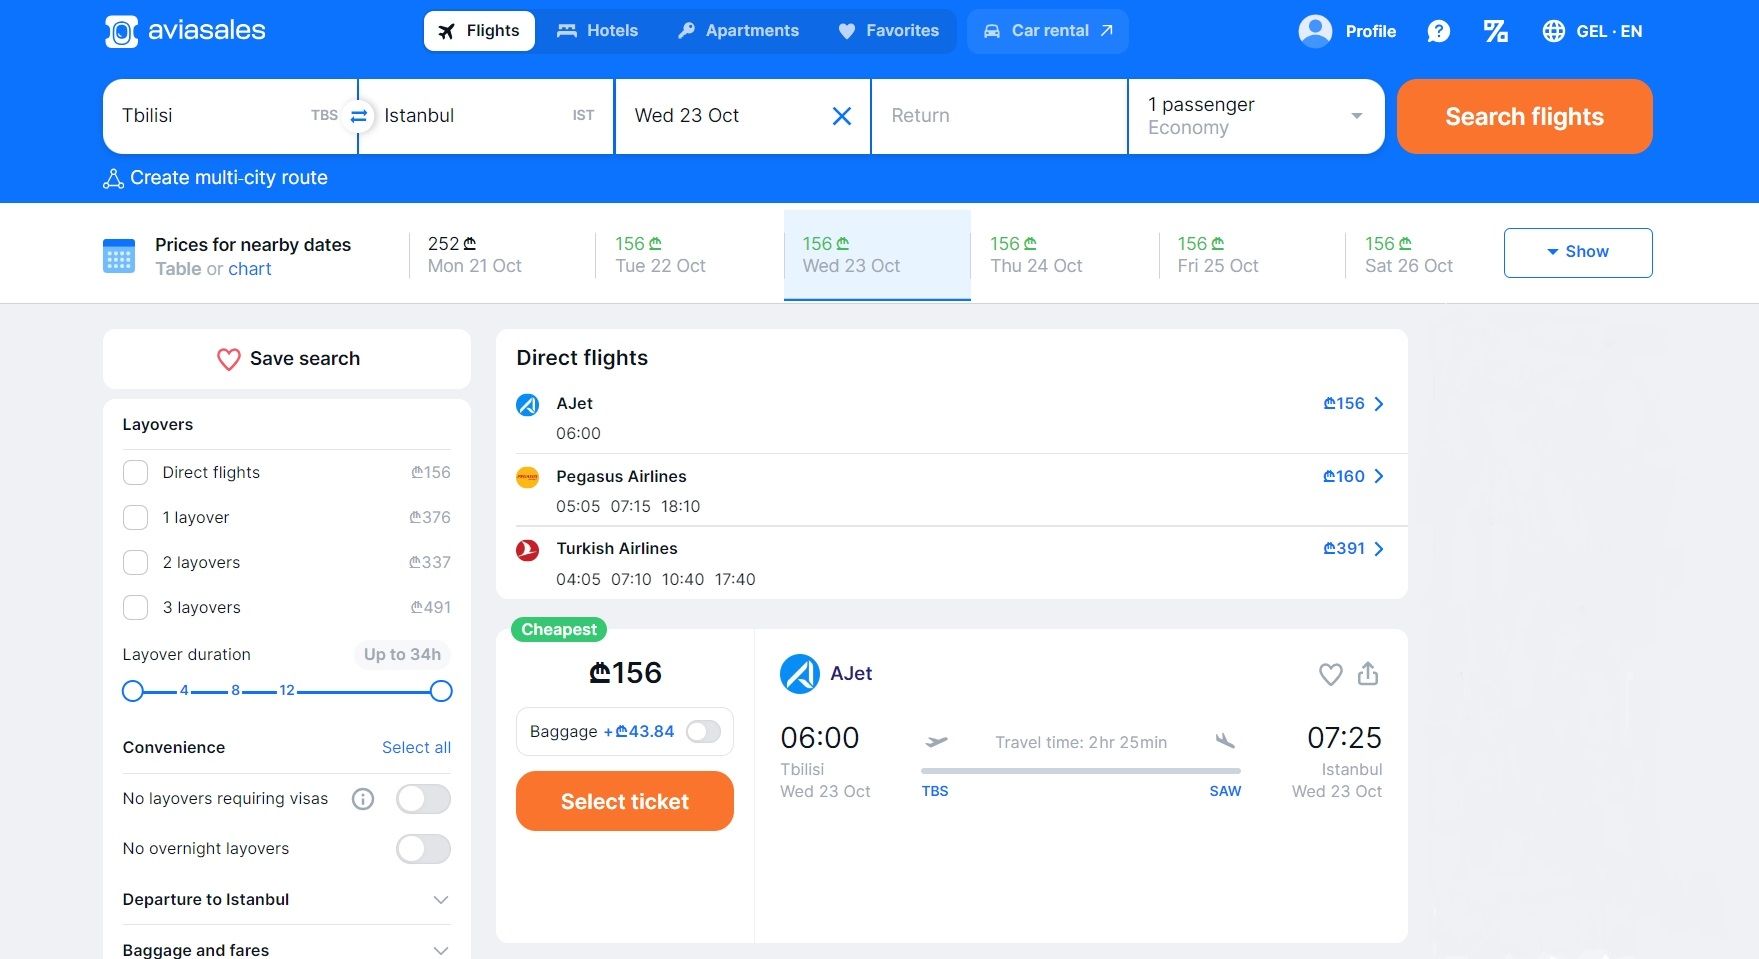This screenshot has height=959, width=1759.
Task: Check the Direct flights filter
Action: (135, 472)
